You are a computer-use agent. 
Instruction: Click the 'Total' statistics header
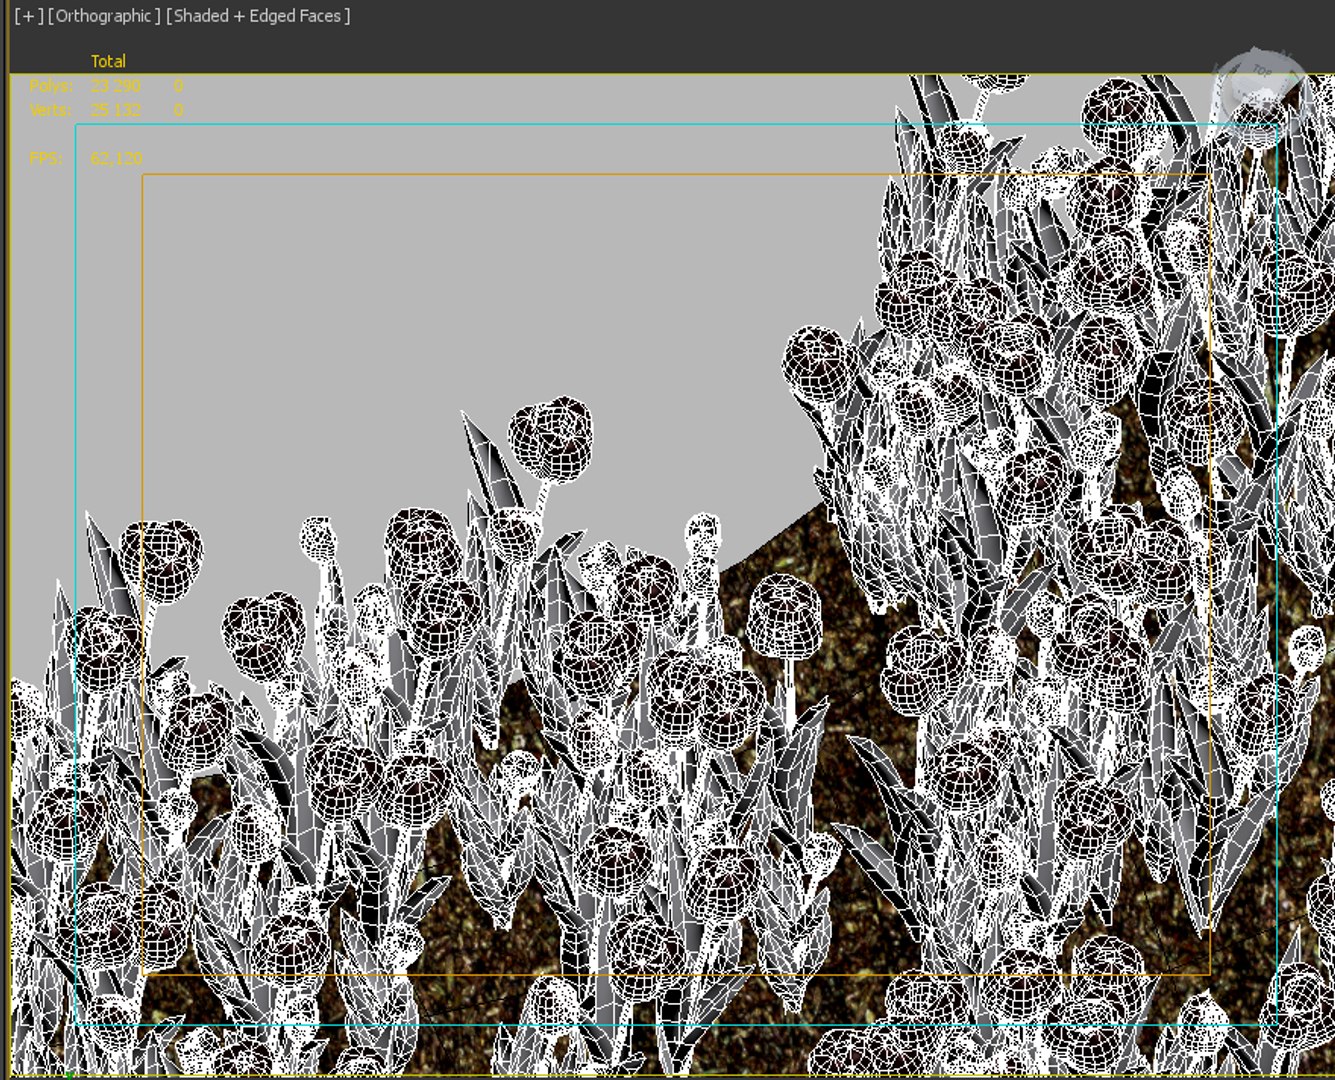(108, 61)
